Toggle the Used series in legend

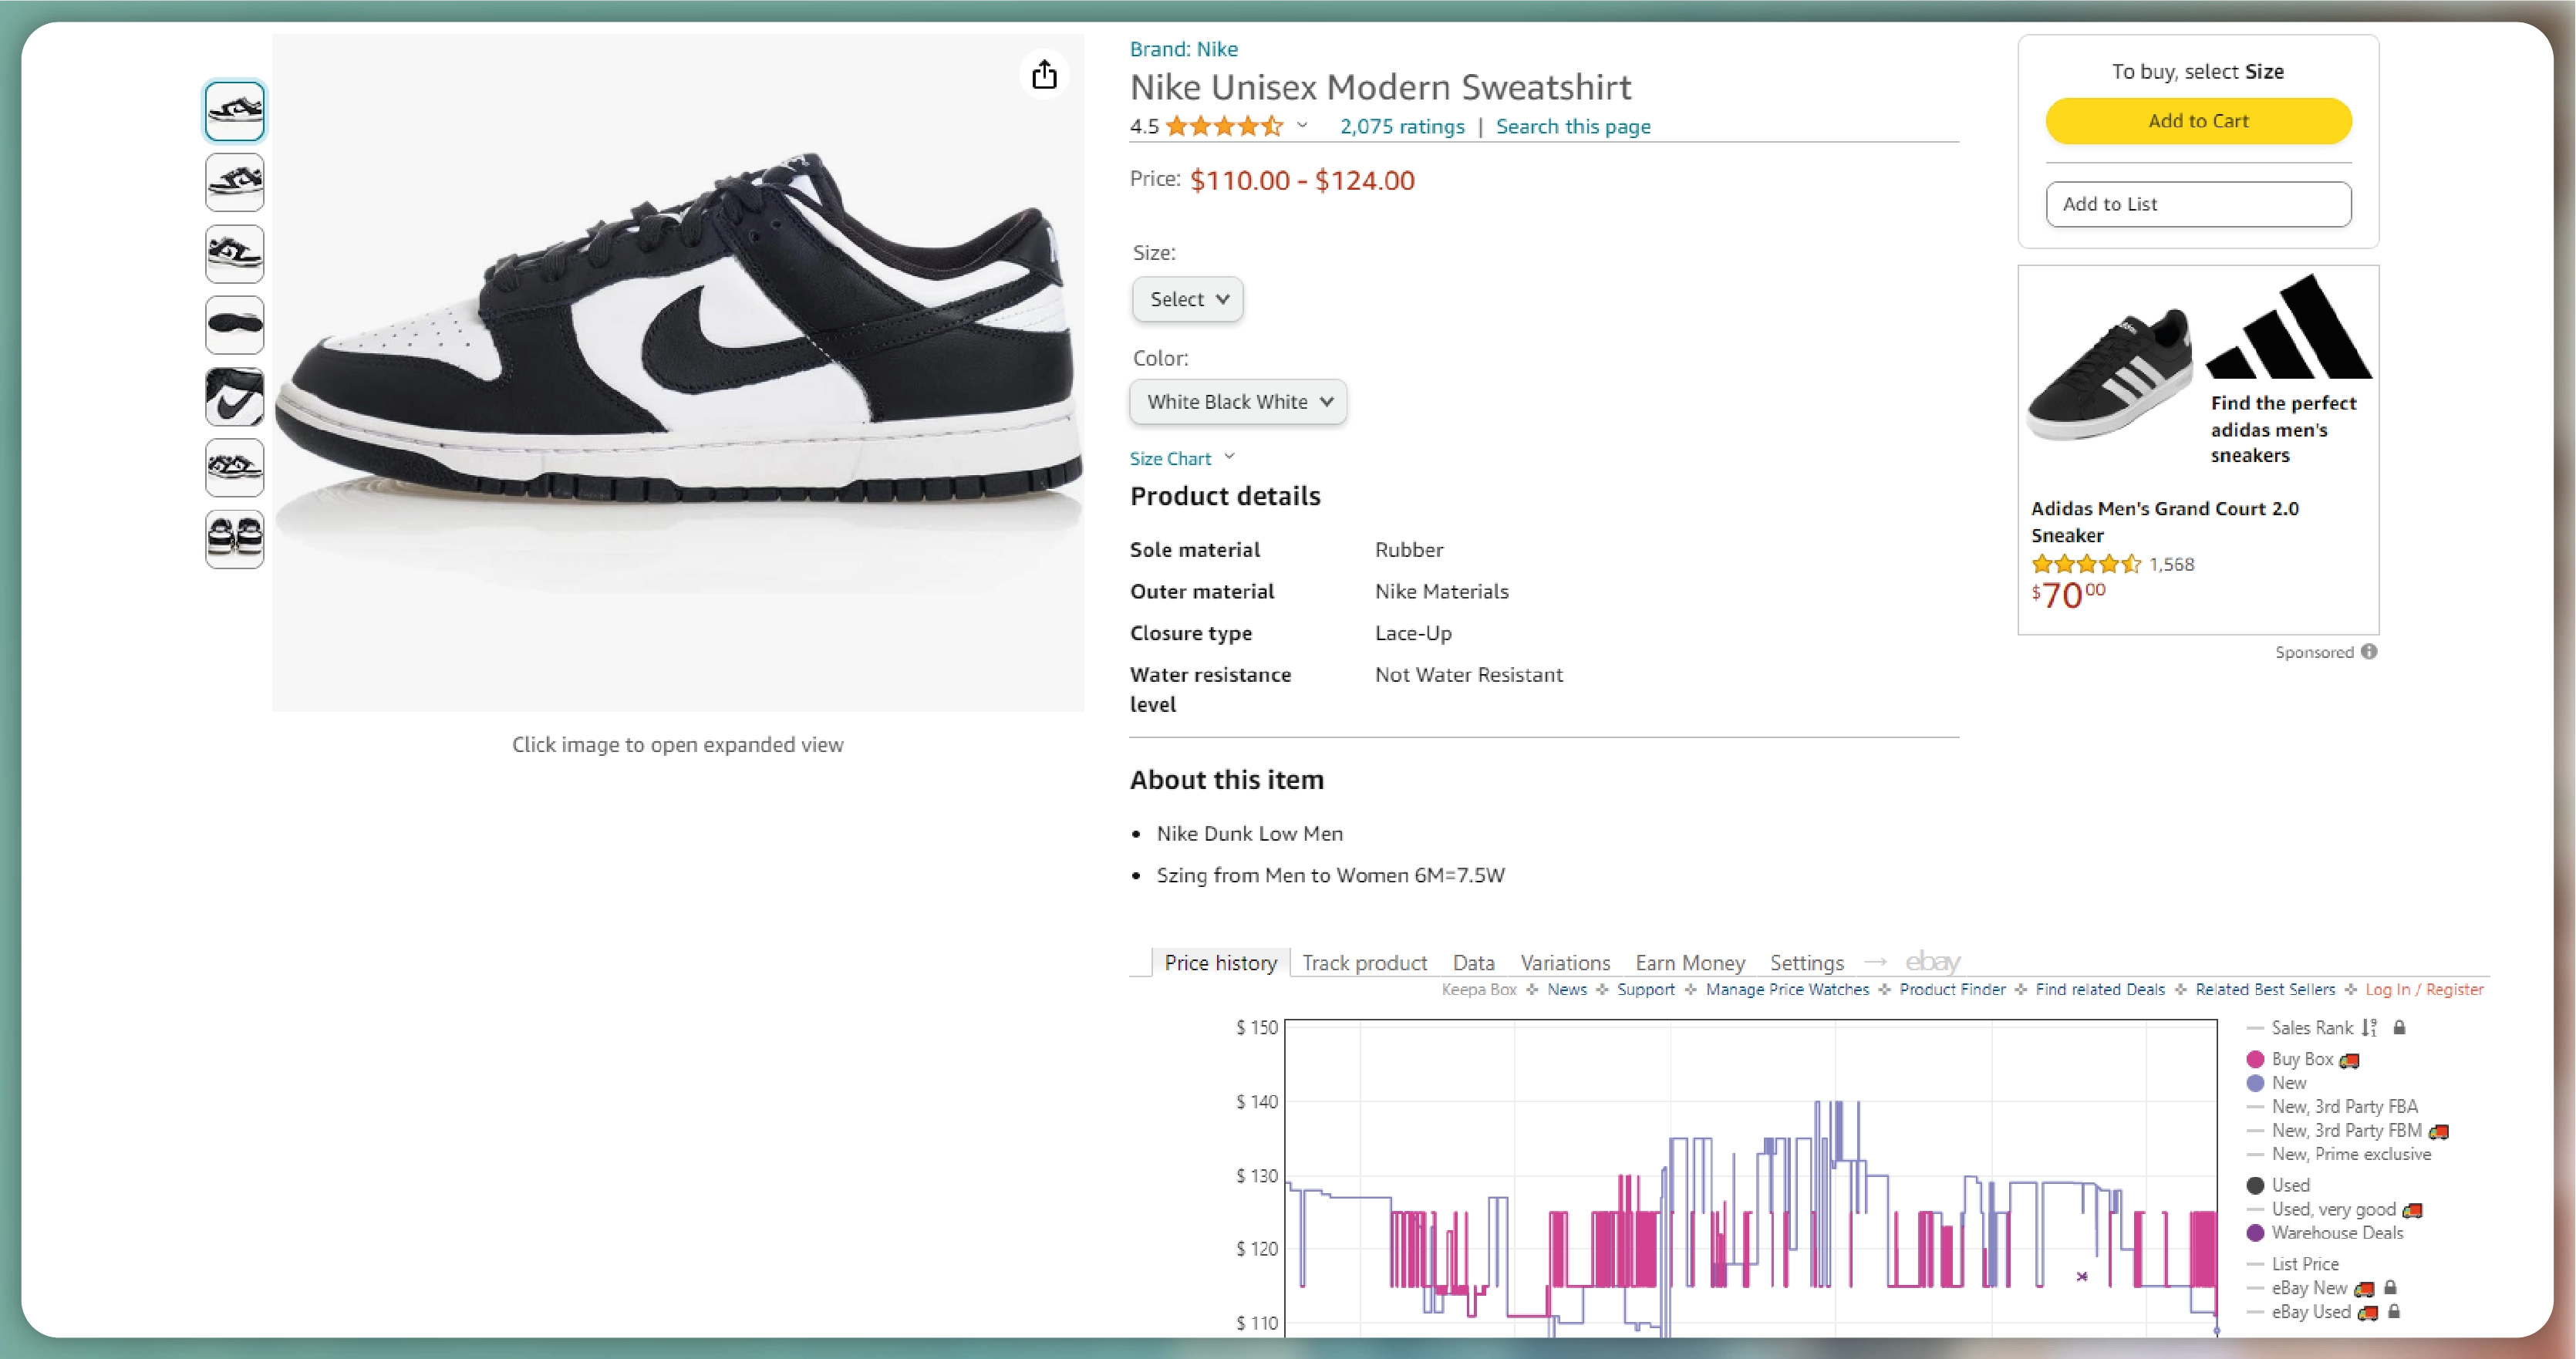click(x=2278, y=1185)
